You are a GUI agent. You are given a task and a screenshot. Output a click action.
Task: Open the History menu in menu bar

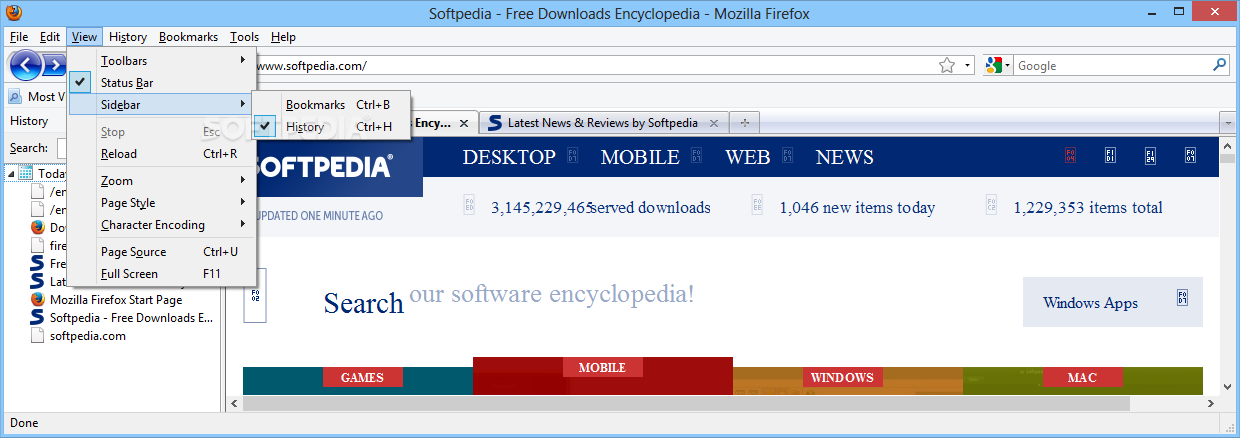point(128,37)
